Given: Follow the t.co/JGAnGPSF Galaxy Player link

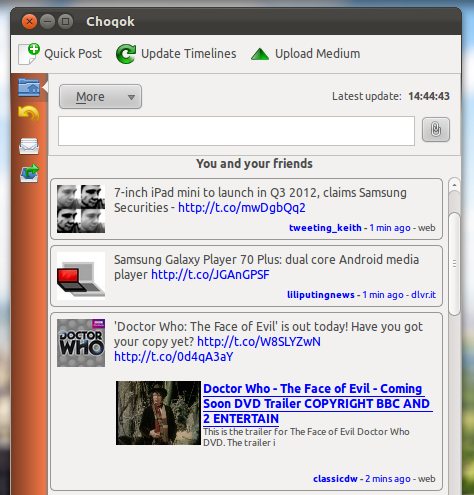Looking at the screenshot, I should [210, 275].
